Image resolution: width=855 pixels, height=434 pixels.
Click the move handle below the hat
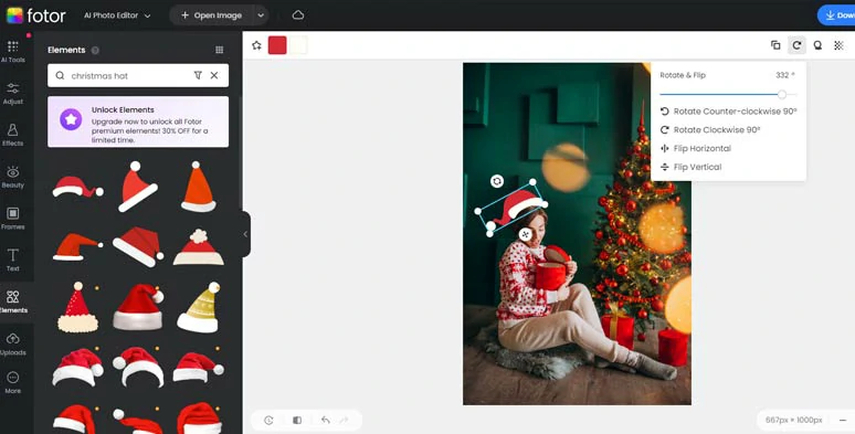click(525, 234)
